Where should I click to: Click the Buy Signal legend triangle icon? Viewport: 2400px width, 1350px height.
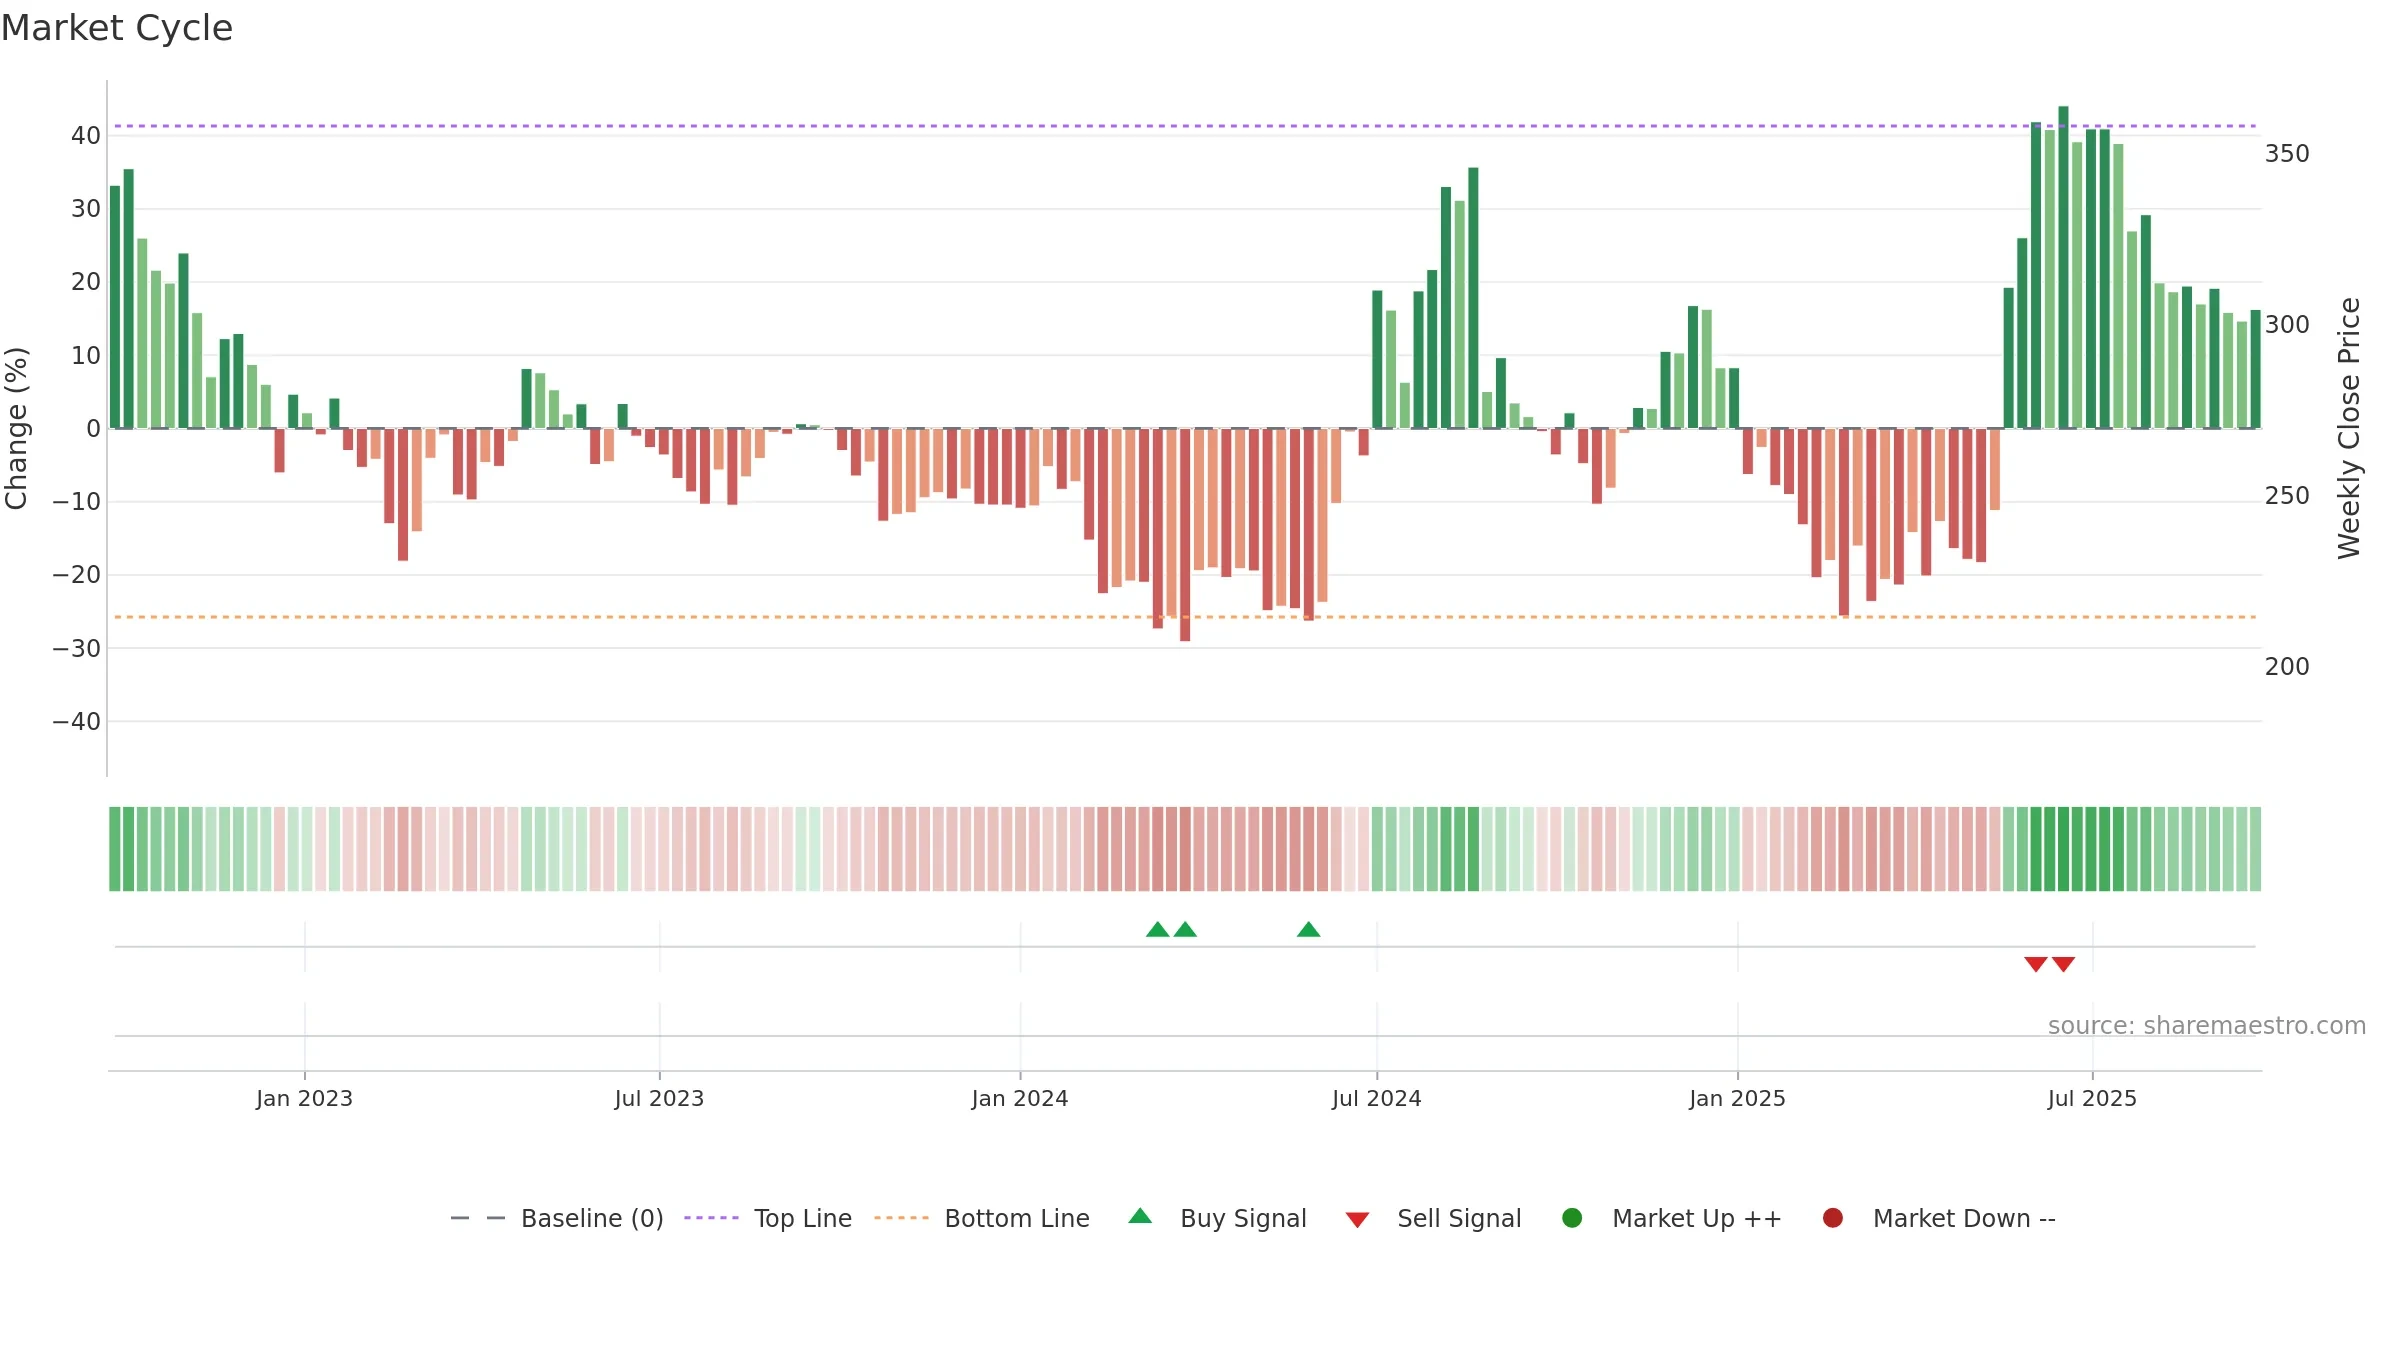coord(1140,1216)
